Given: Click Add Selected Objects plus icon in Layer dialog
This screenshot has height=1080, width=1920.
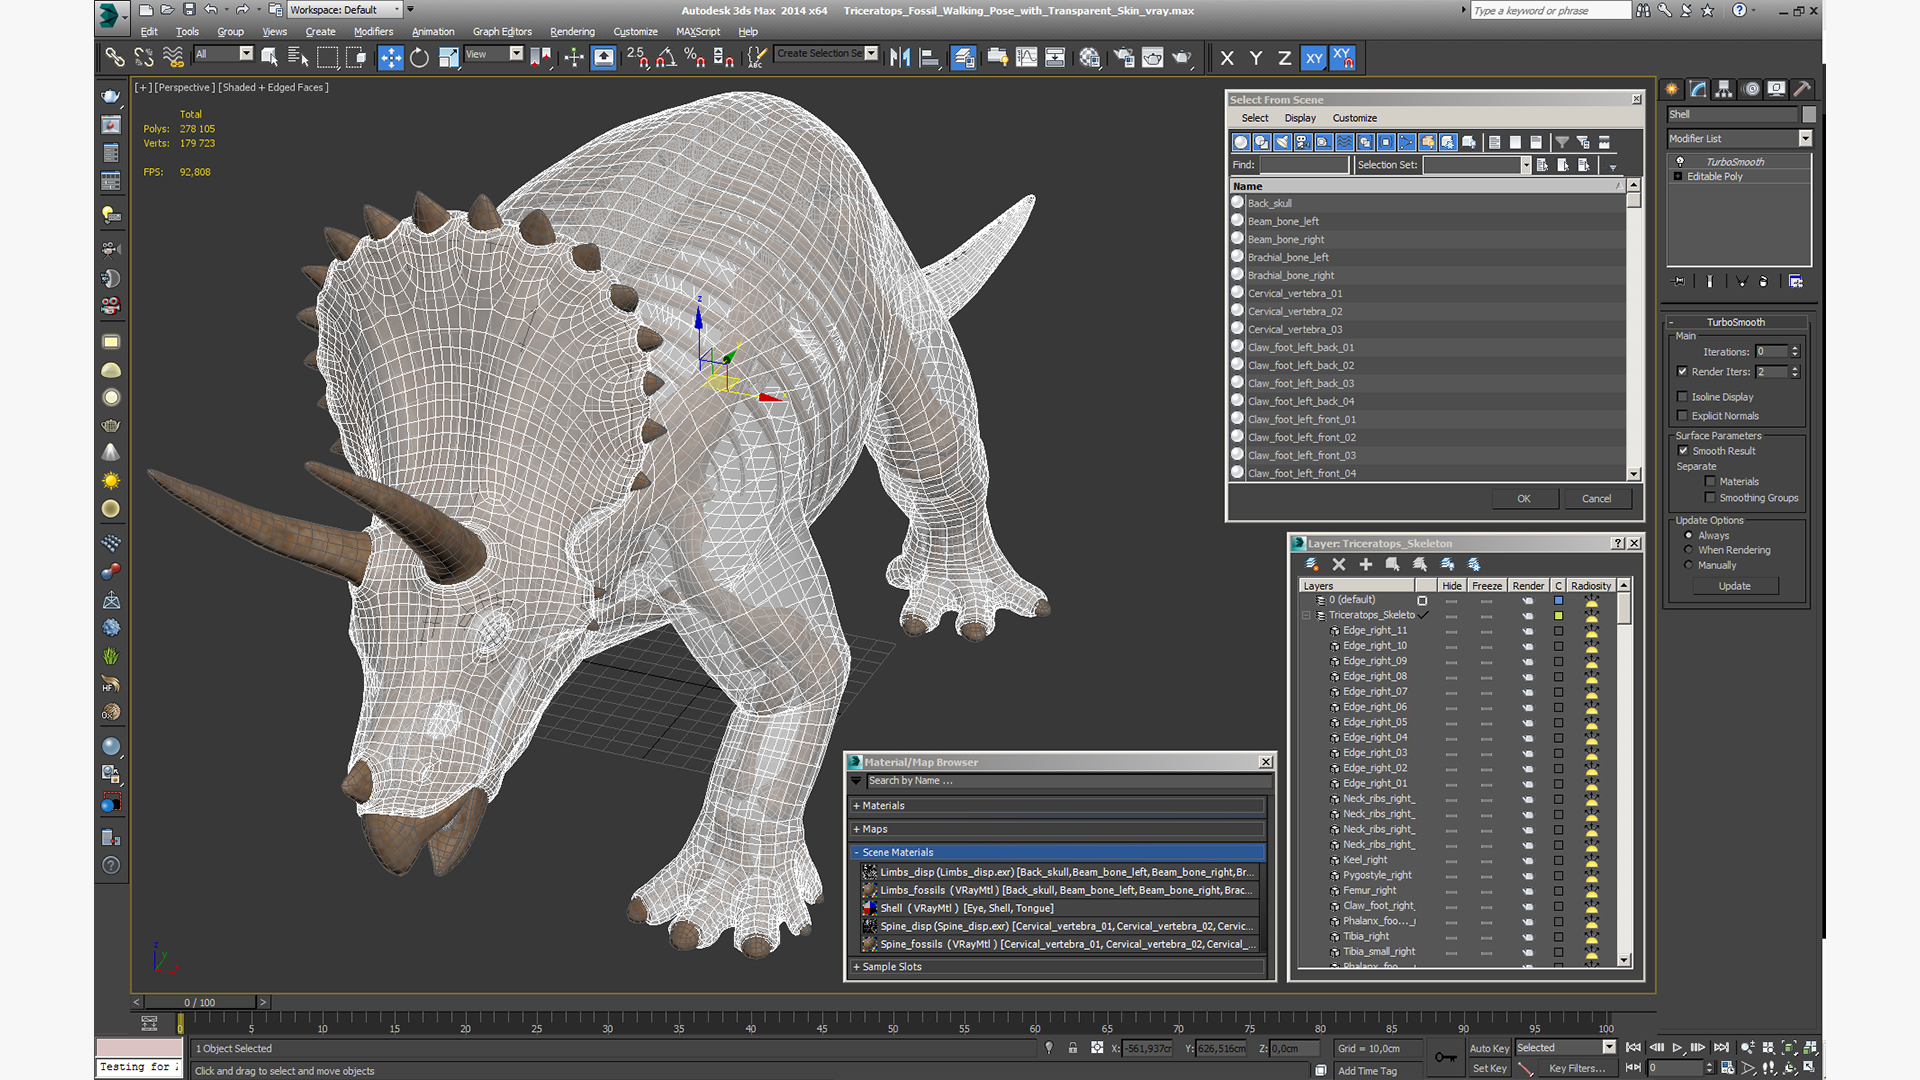Looking at the screenshot, I should [x=1366, y=565].
